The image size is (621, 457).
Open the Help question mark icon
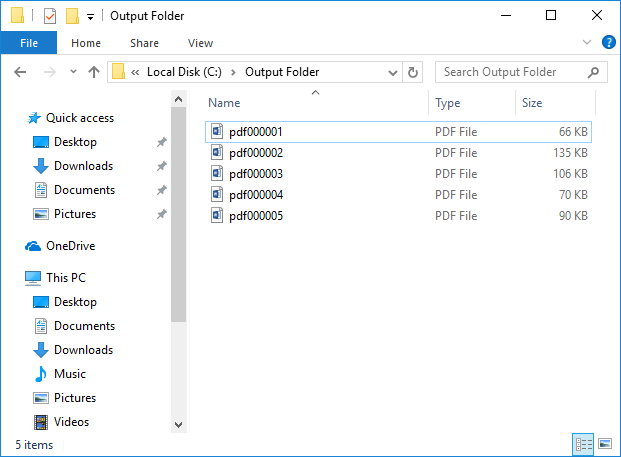(x=608, y=43)
